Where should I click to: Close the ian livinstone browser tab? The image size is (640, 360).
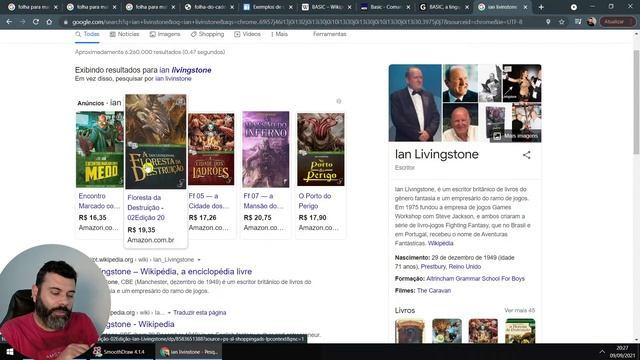pyautogui.click(x=526, y=7)
